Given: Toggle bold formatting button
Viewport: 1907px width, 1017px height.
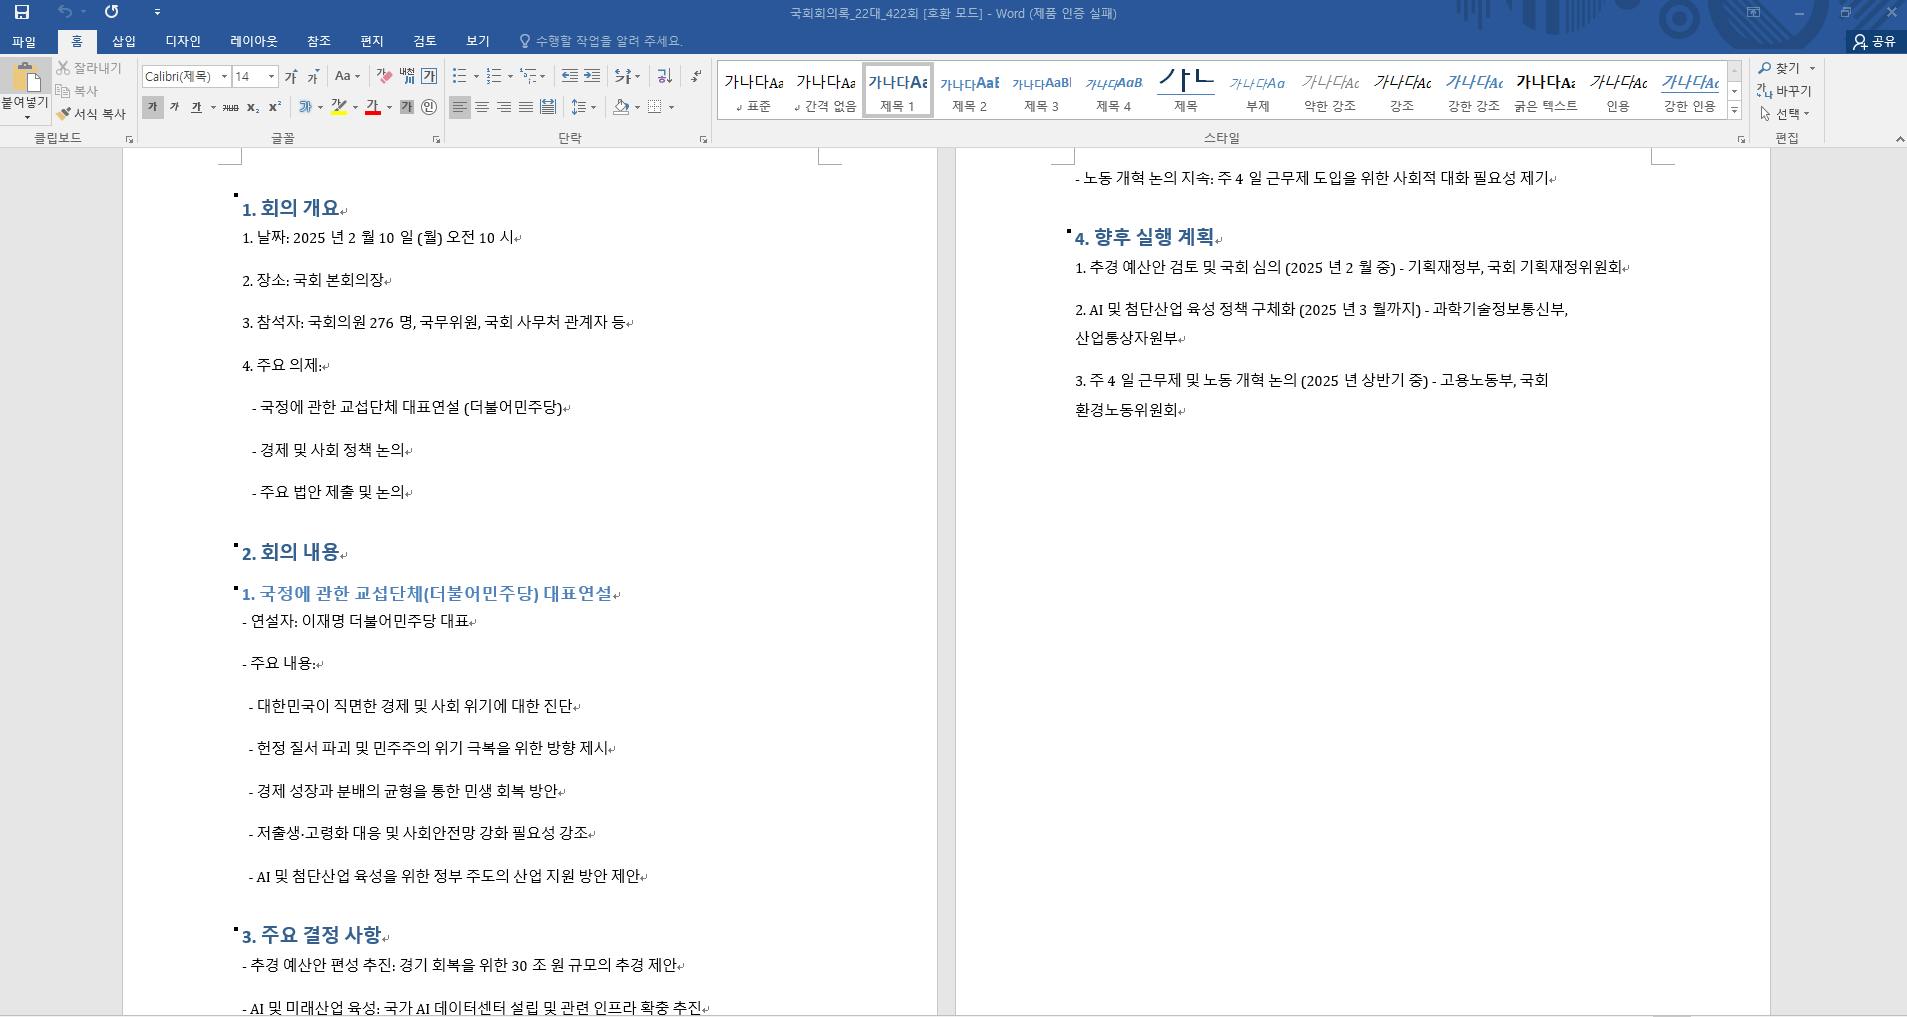Looking at the screenshot, I should 152,107.
